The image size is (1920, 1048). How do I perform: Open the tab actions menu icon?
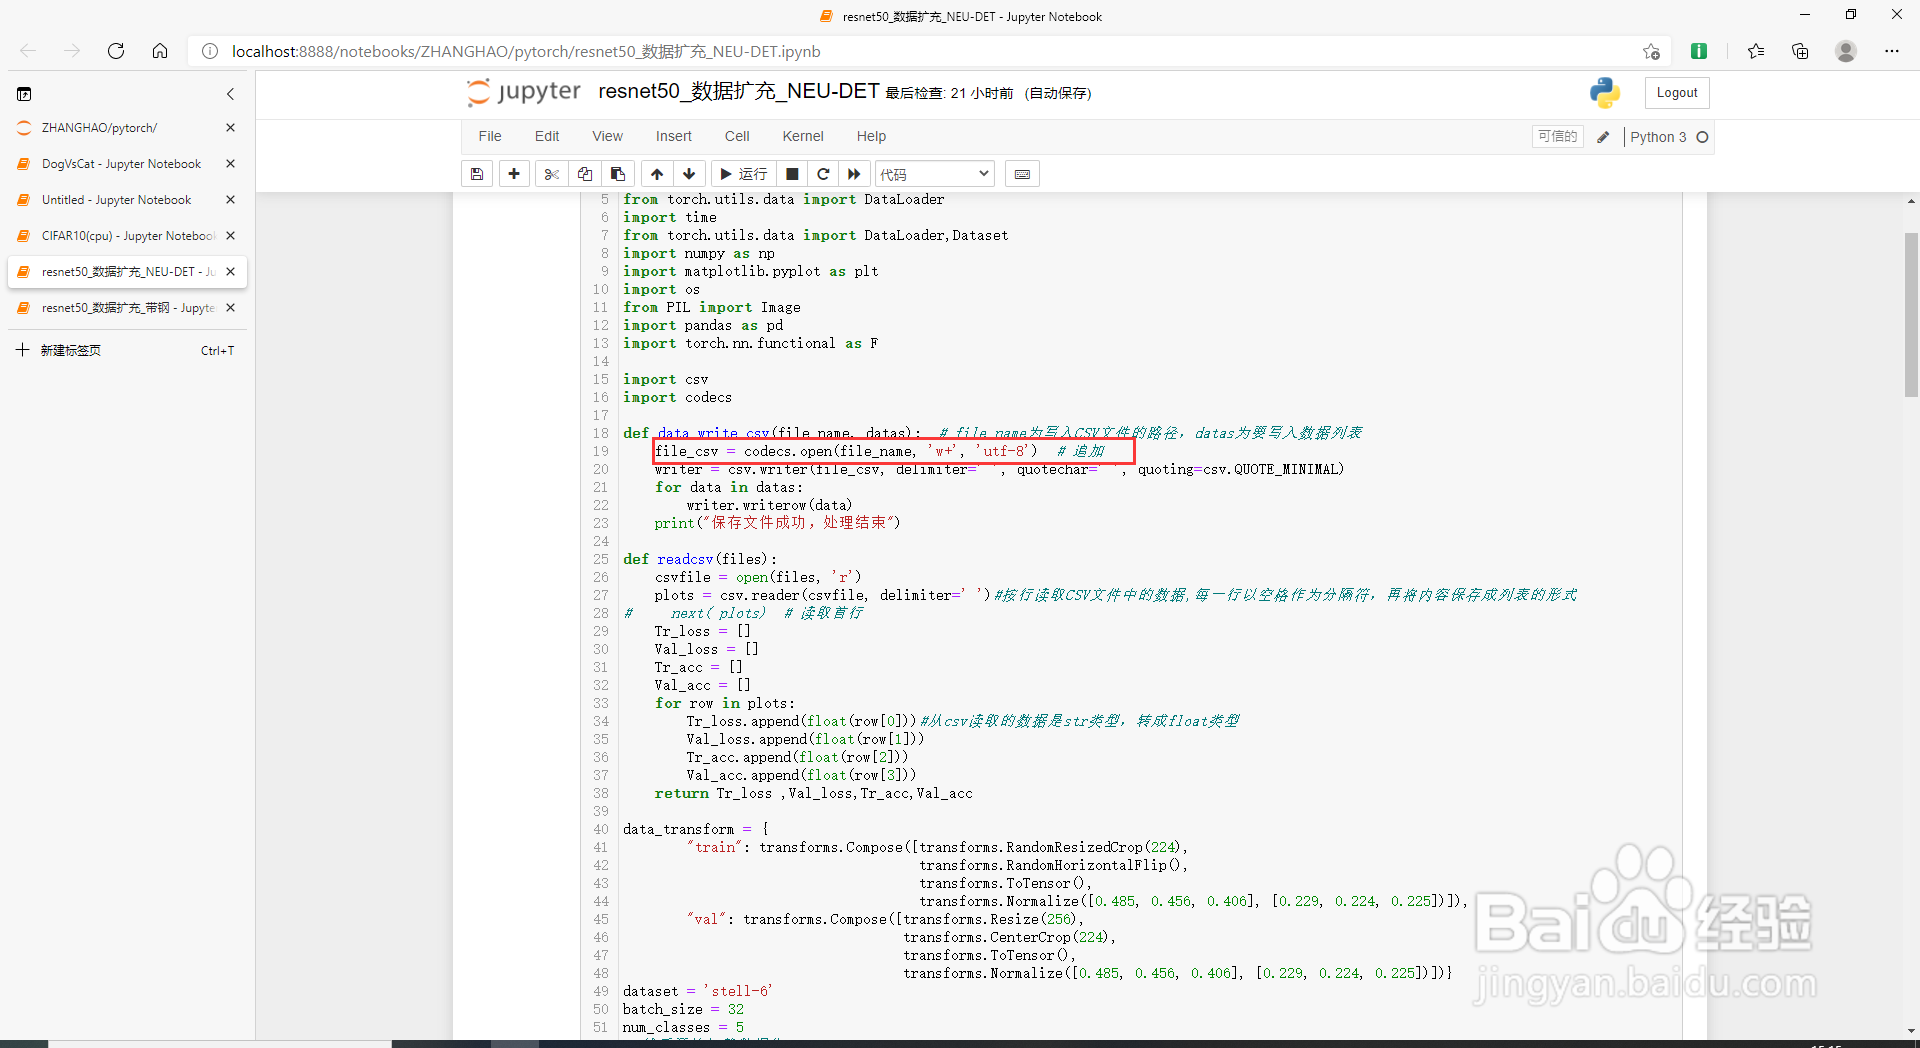point(24,94)
